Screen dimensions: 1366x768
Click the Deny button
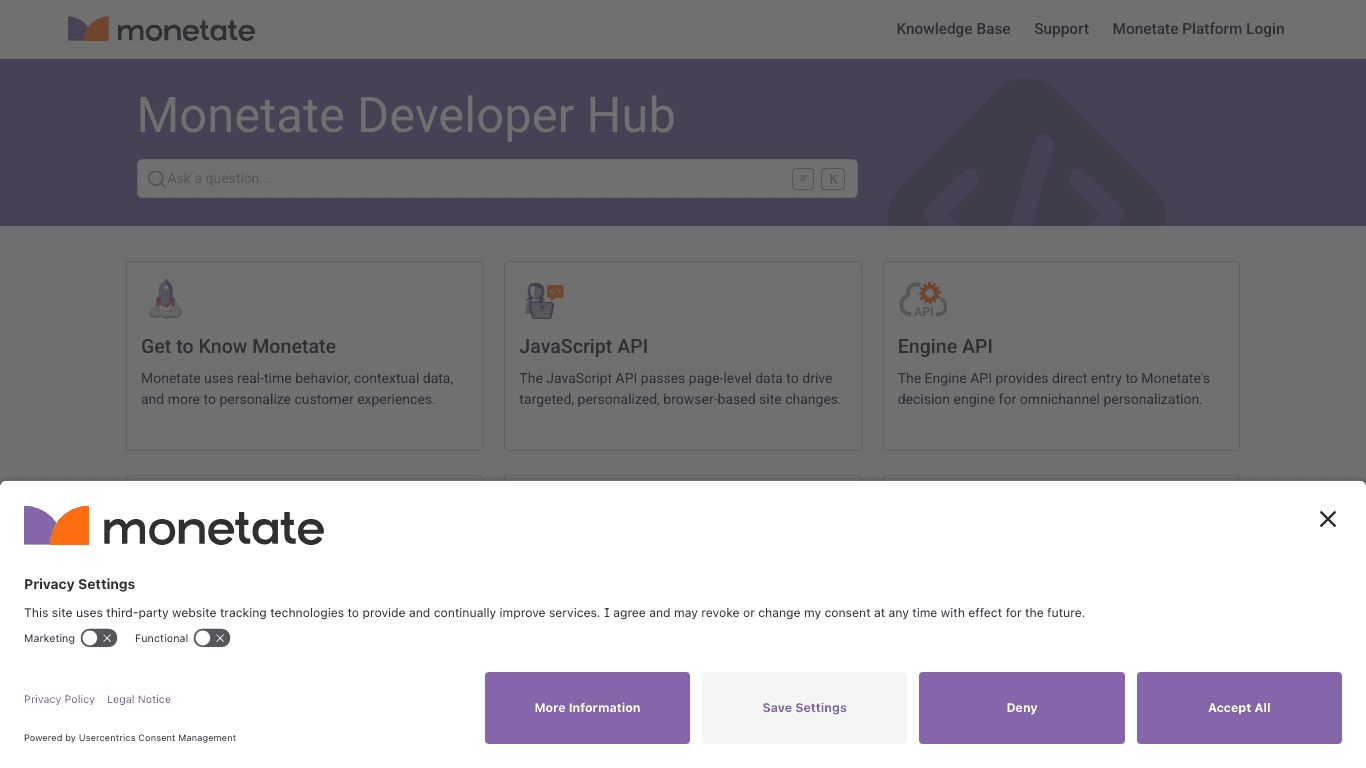(x=1021, y=707)
